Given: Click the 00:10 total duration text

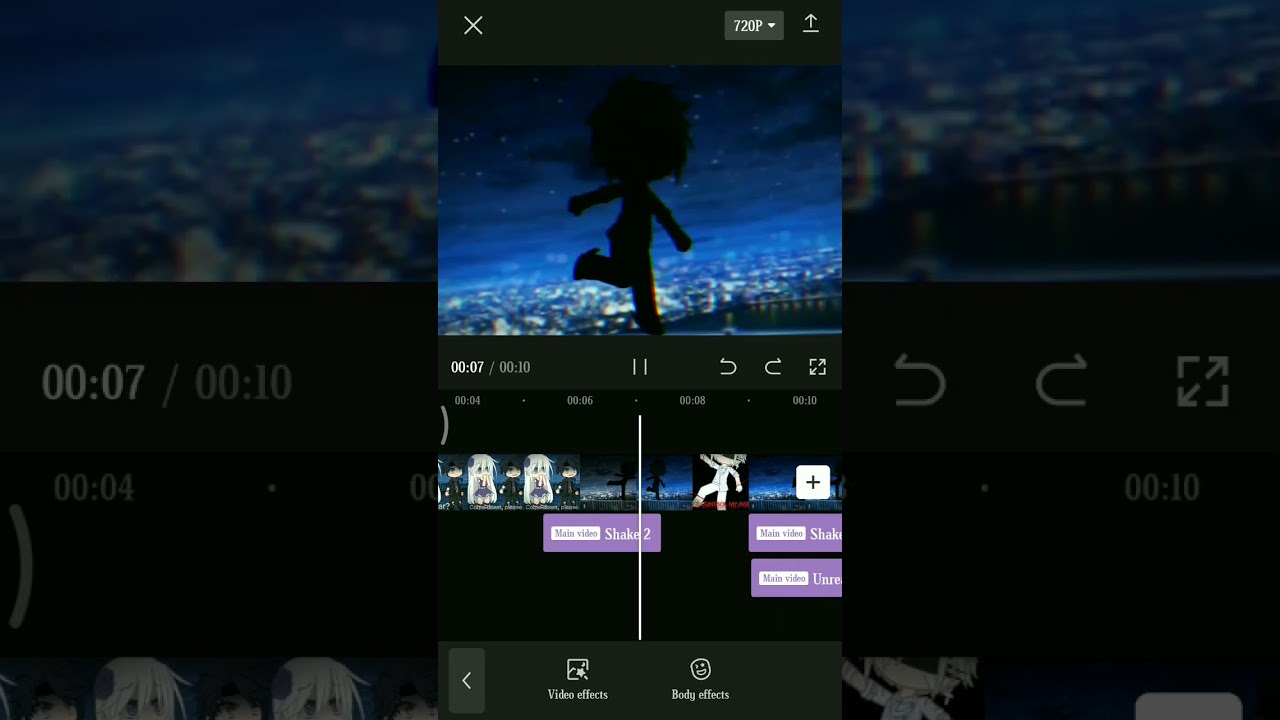Looking at the screenshot, I should click(x=514, y=367).
